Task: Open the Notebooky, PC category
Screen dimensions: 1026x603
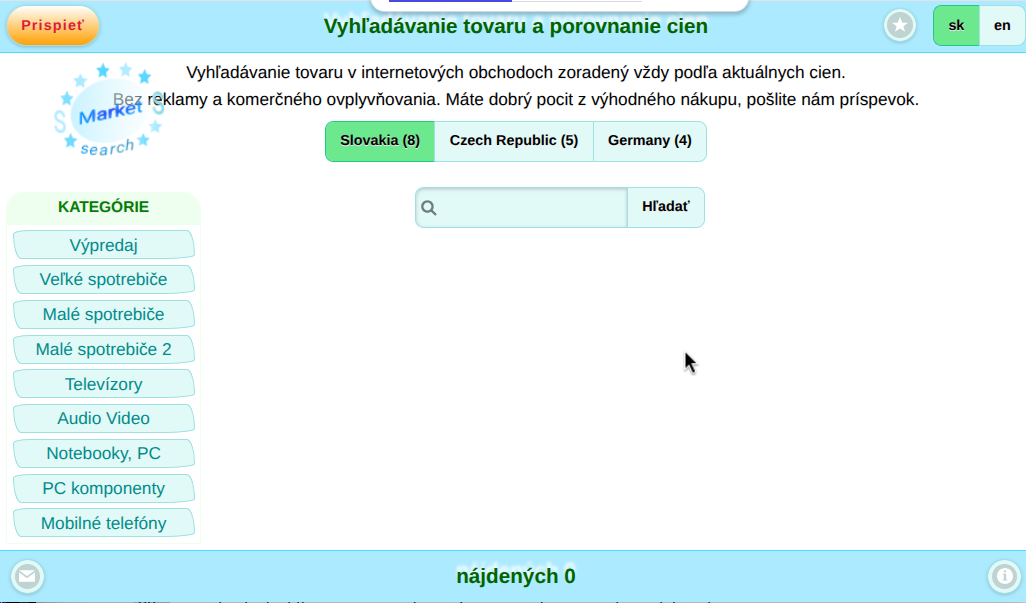Action: click(104, 453)
